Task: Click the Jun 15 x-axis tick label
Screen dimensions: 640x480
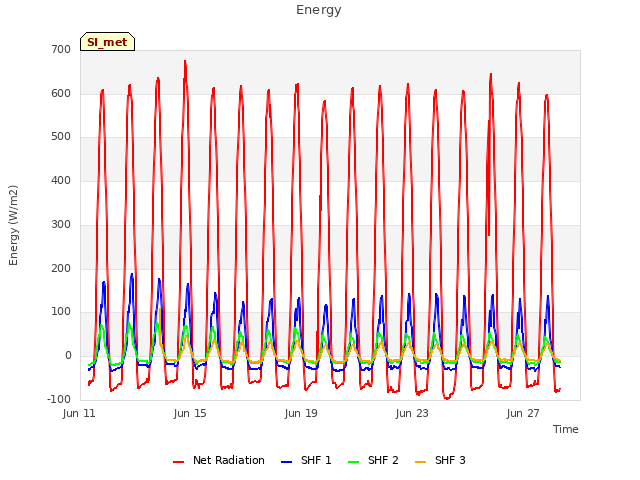Action: (x=190, y=413)
